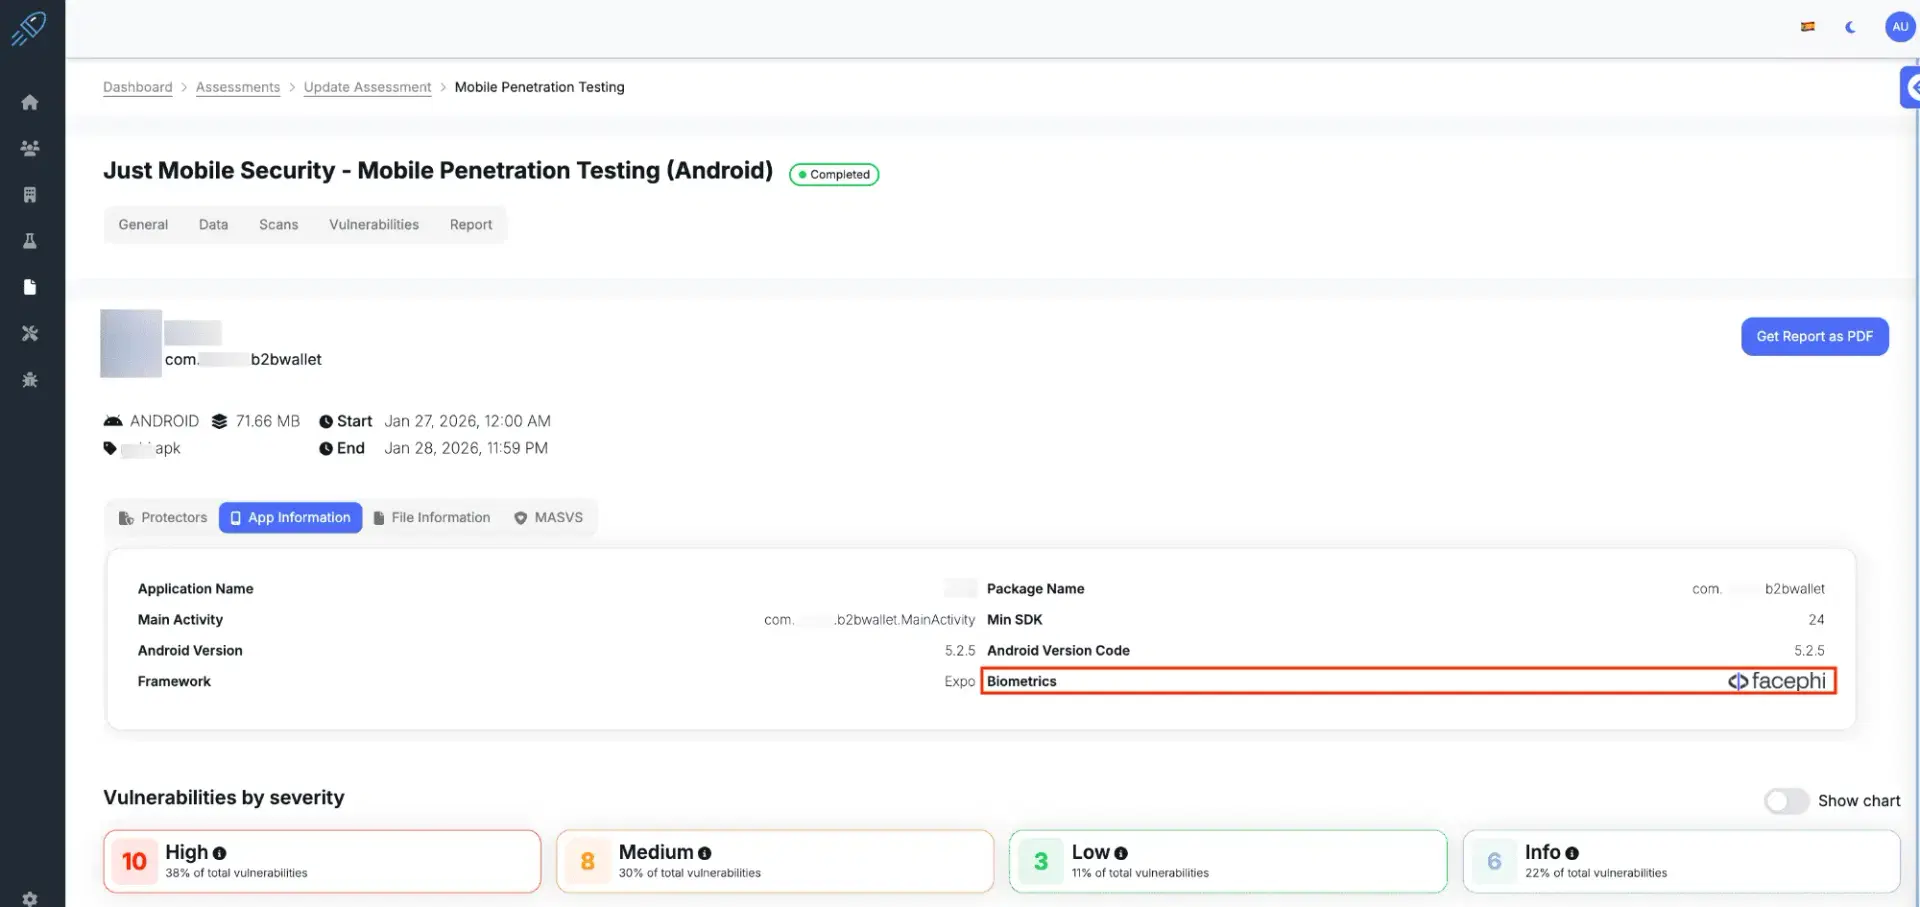Click the Android Version value 5.2.5
This screenshot has height=907, width=1920.
click(x=960, y=651)
